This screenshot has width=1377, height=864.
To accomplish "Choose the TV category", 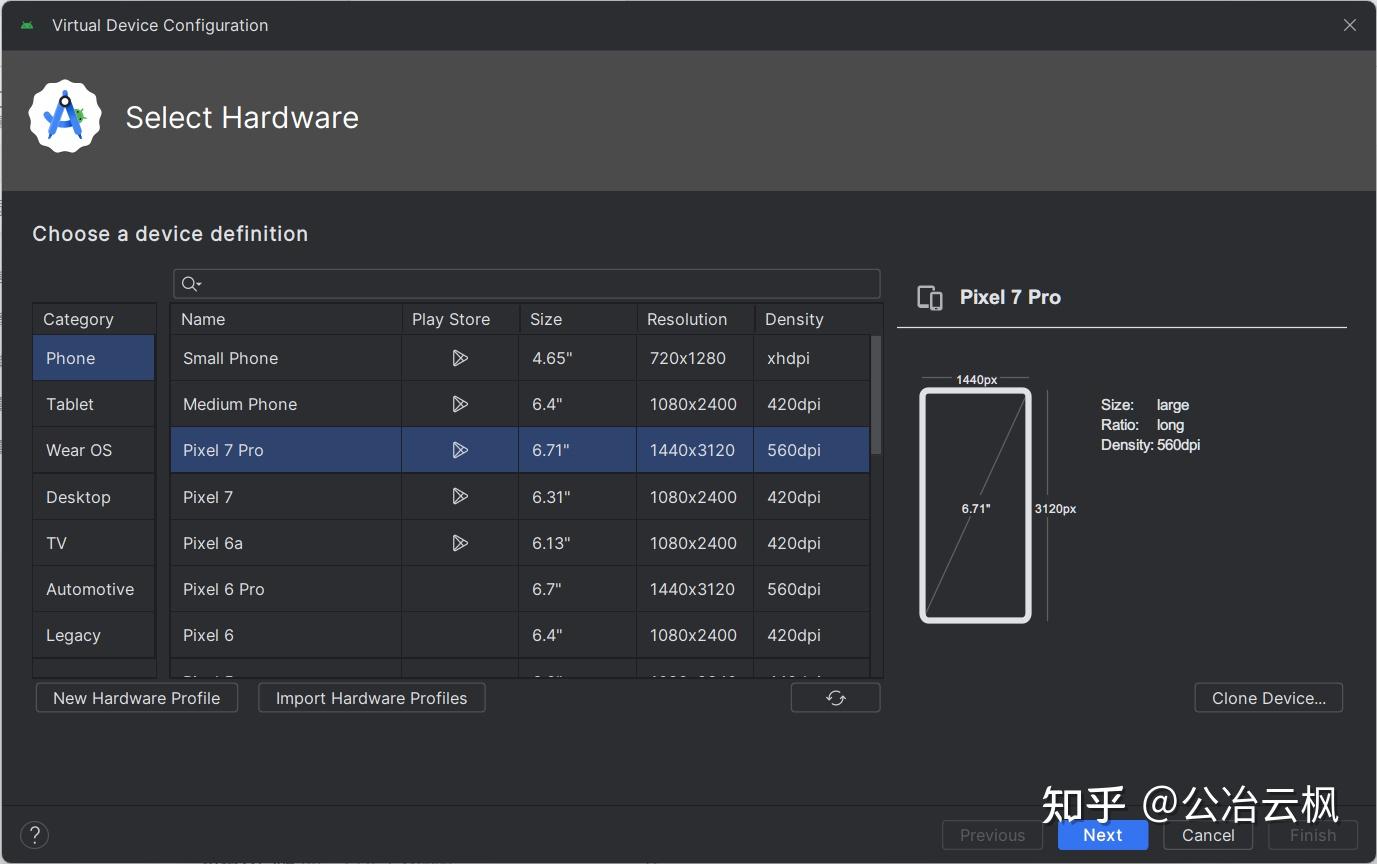I will (94, 543).
